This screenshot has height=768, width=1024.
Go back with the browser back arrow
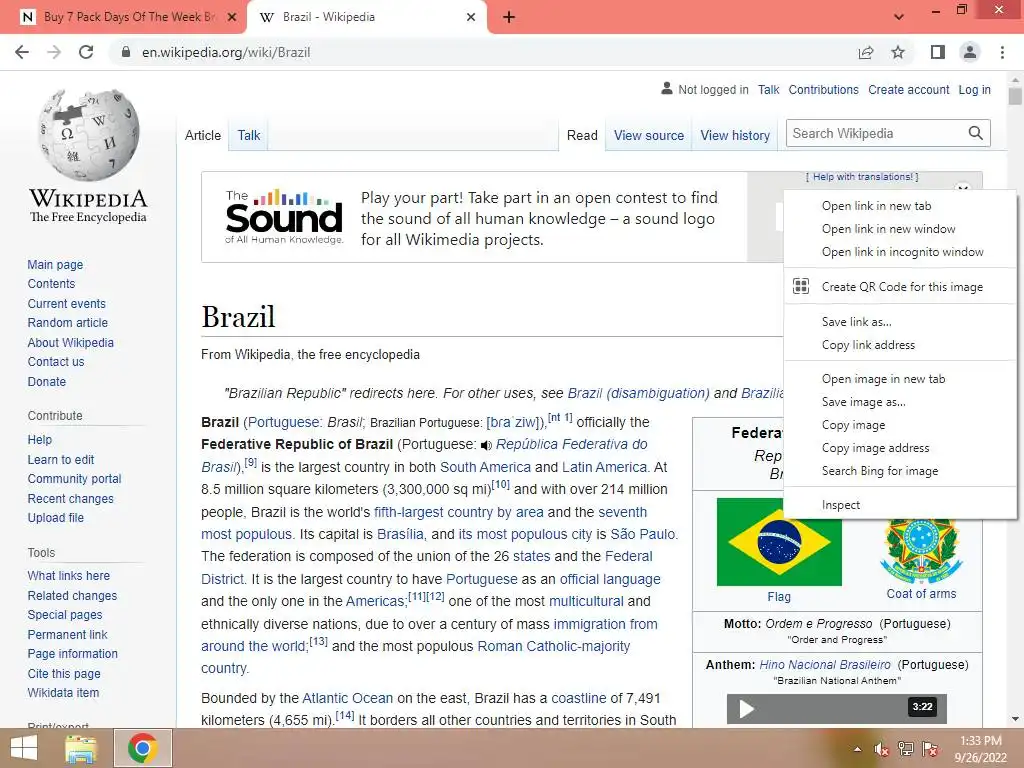click(22, 52)
